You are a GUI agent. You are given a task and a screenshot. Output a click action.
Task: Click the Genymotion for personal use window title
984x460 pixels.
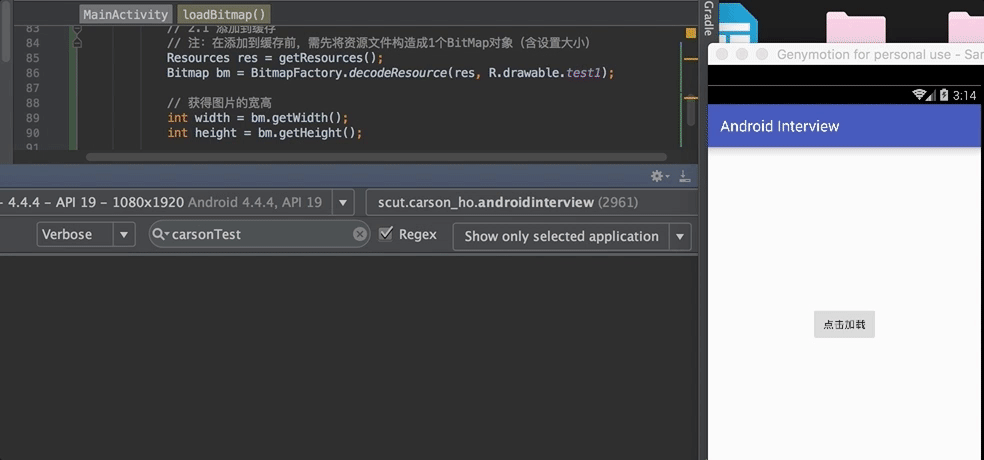tap(880, 55)
